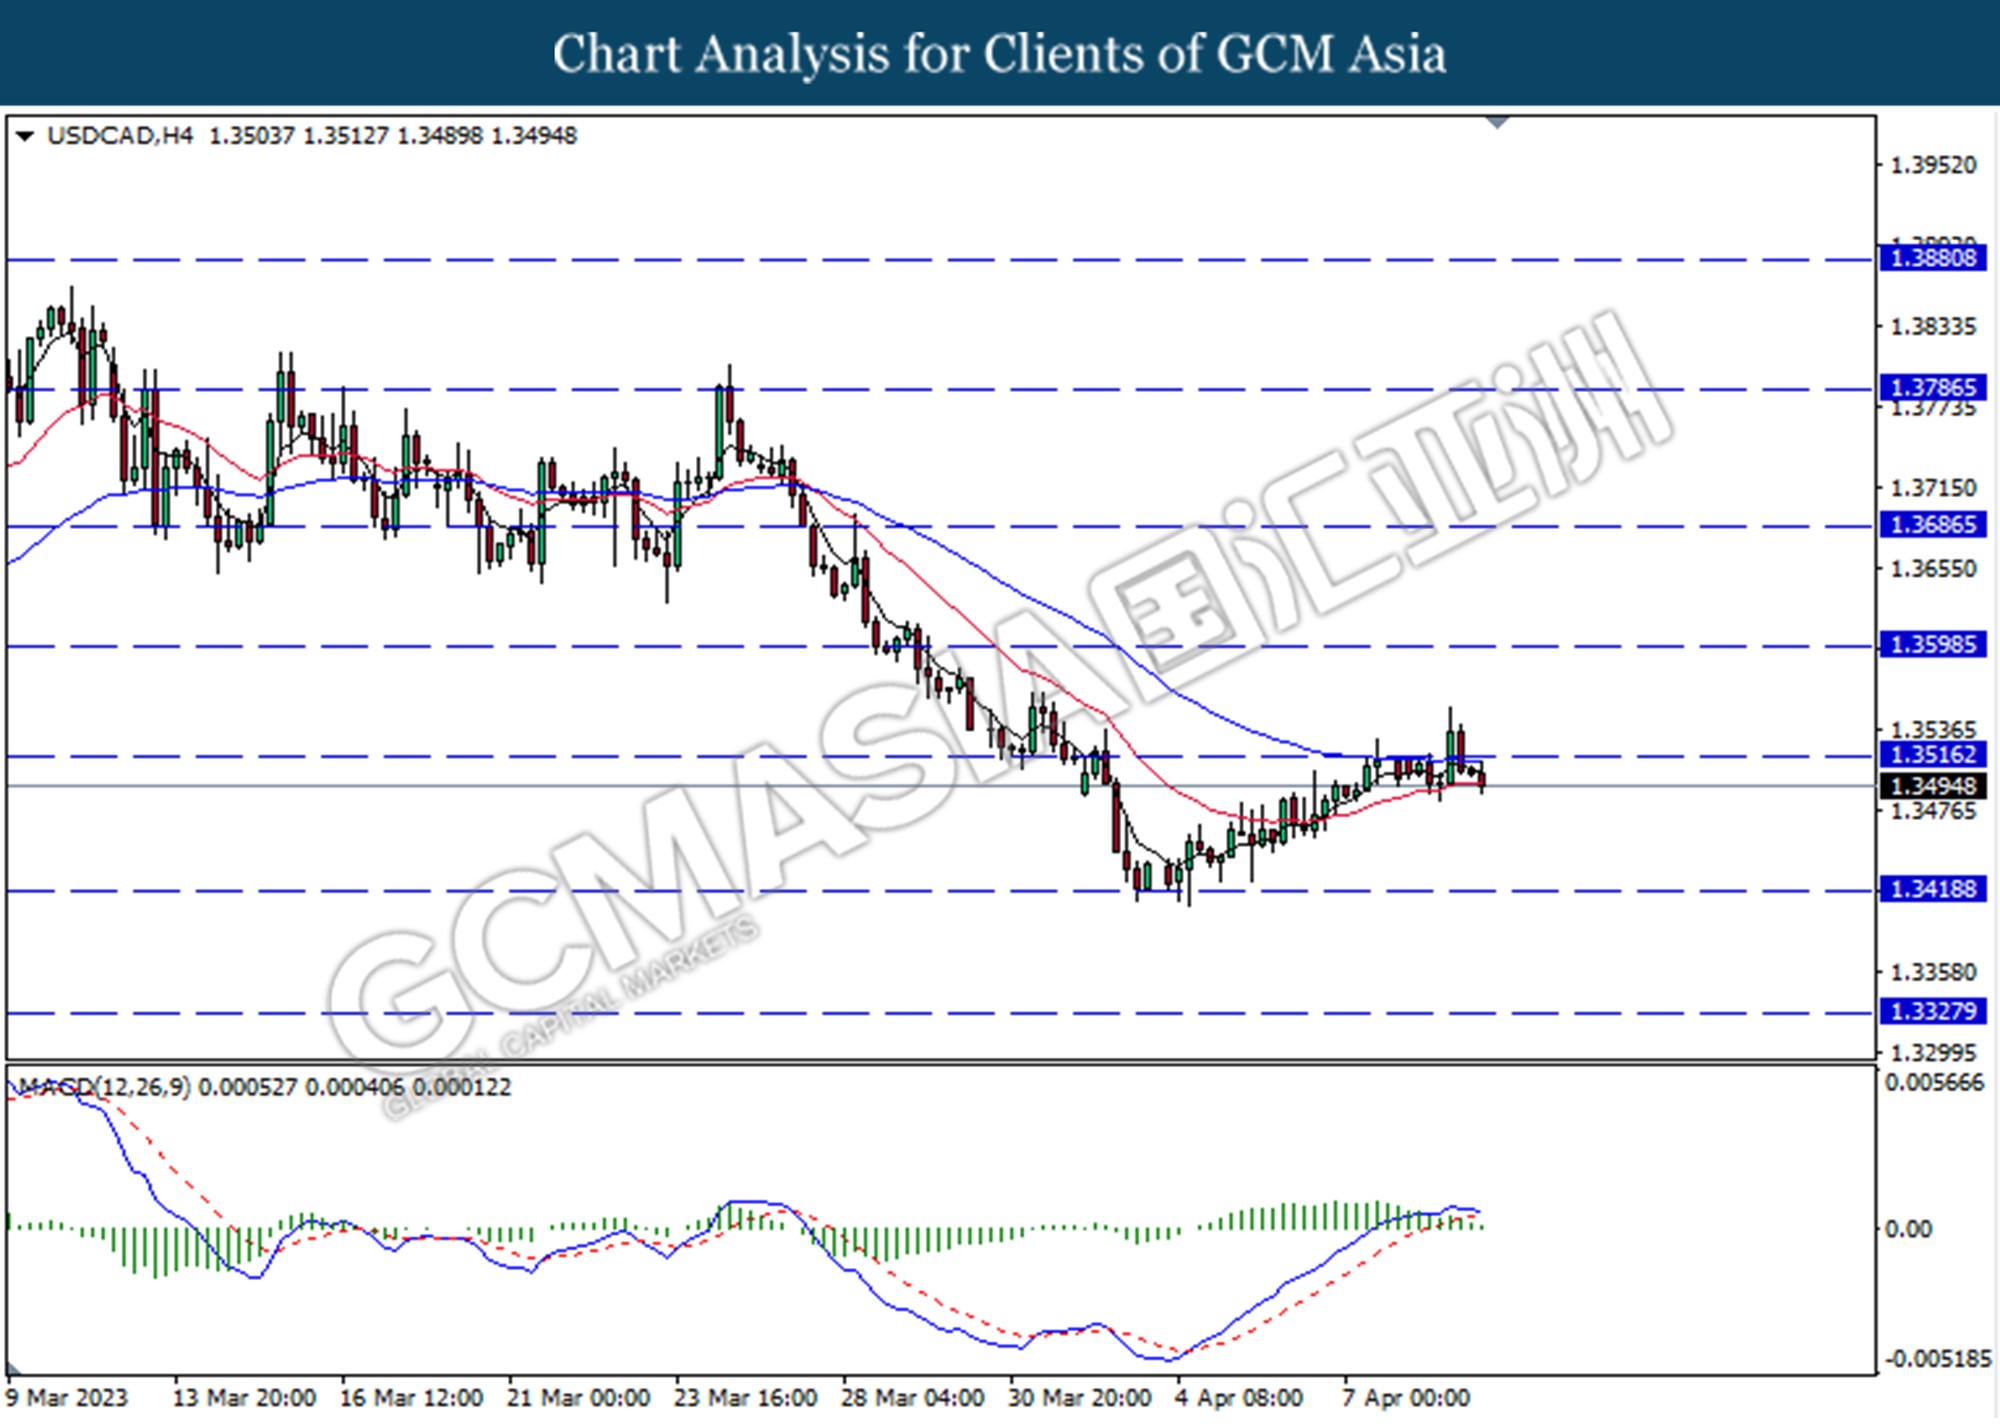Click the chart shift marker at top
The image size is (2000, 1428).
tap(1497, 123)
